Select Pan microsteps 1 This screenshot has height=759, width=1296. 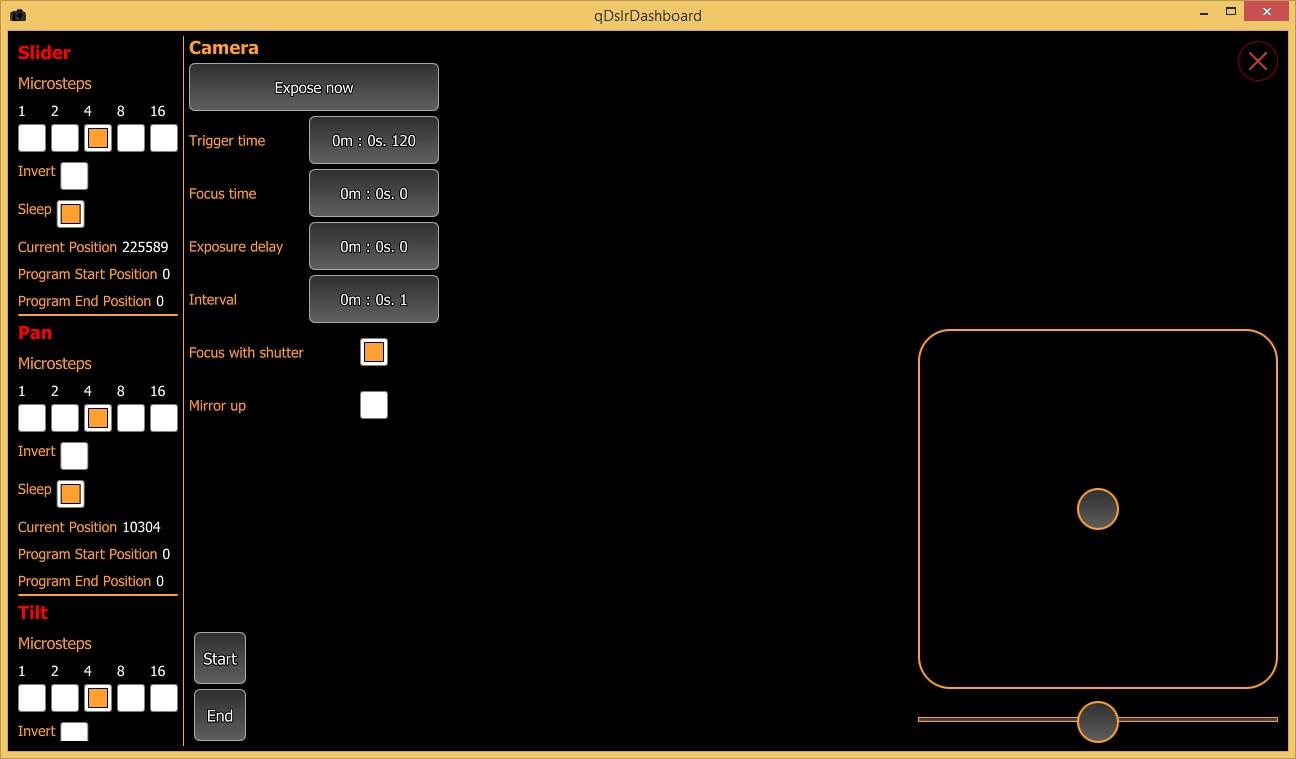point(32,418)
